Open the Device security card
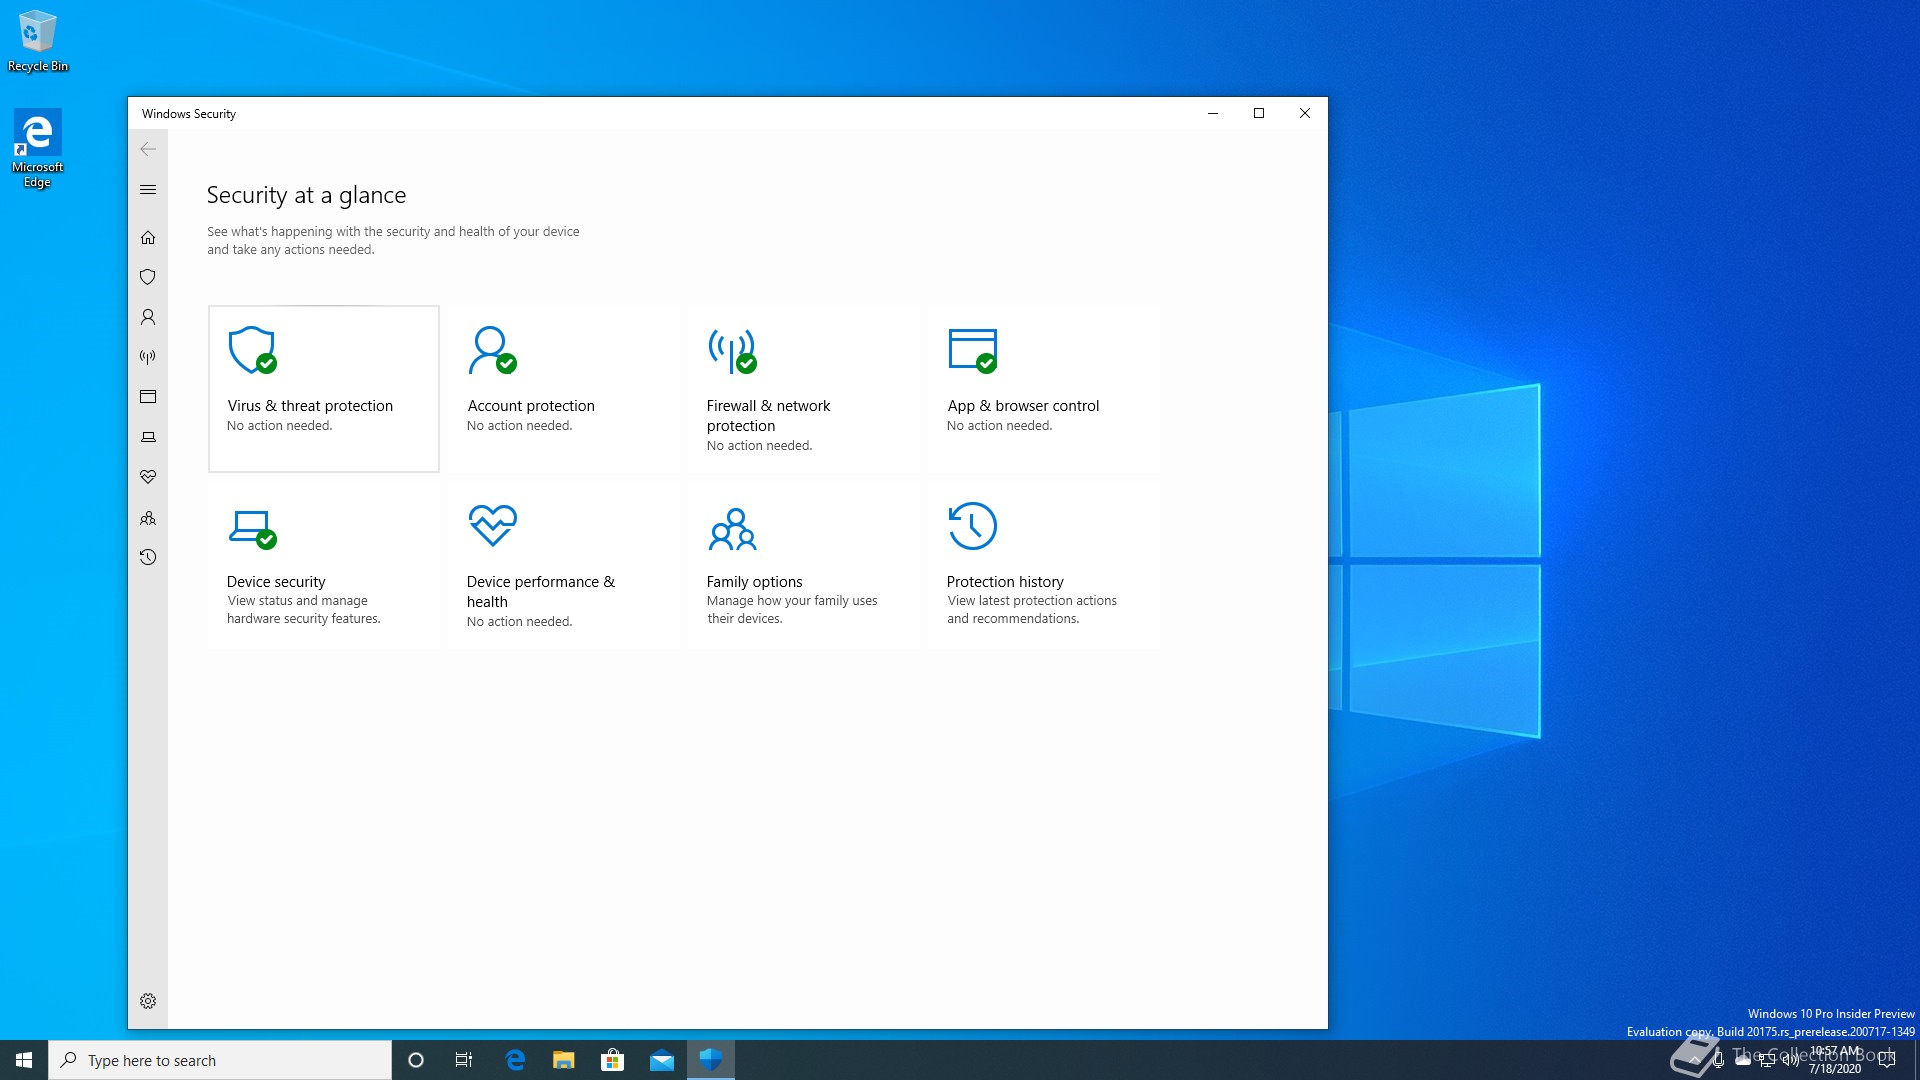Screen dimensions: 1920x1080 click(324, 565)
